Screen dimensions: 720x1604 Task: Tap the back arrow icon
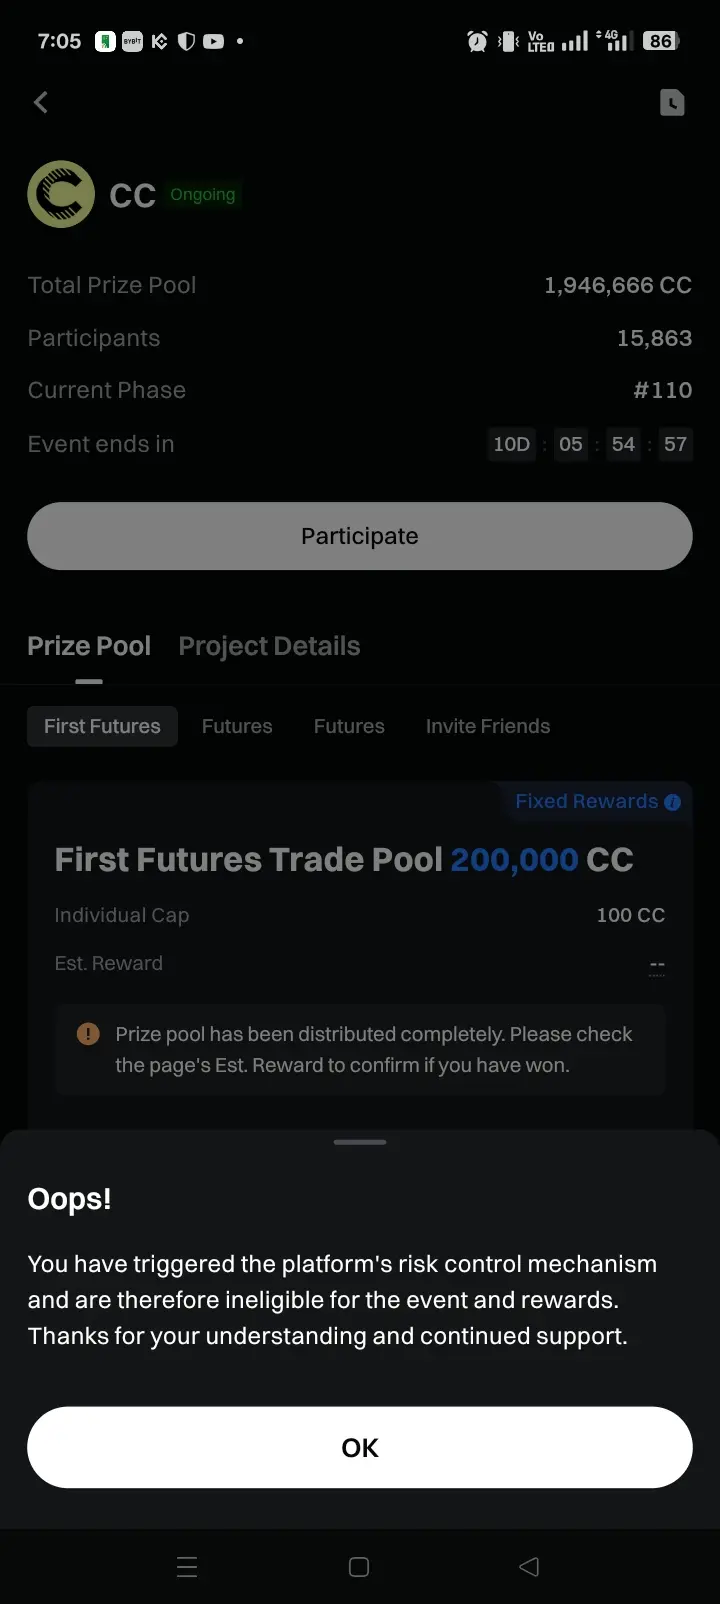point(41,103)
